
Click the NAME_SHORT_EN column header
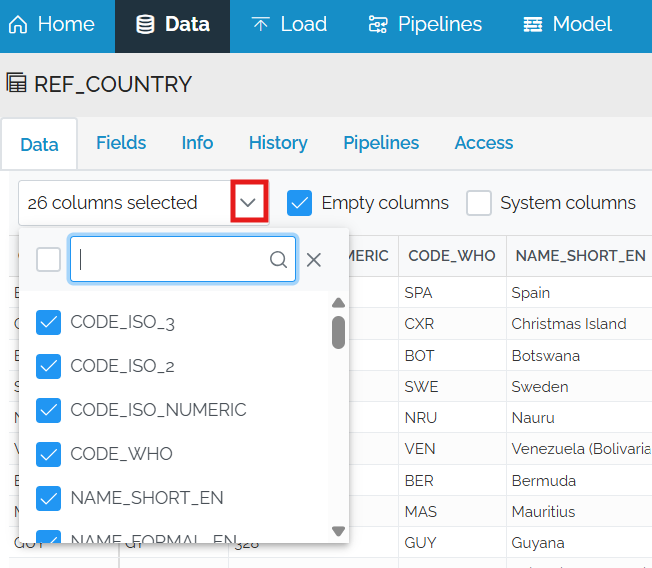point(580,256)
